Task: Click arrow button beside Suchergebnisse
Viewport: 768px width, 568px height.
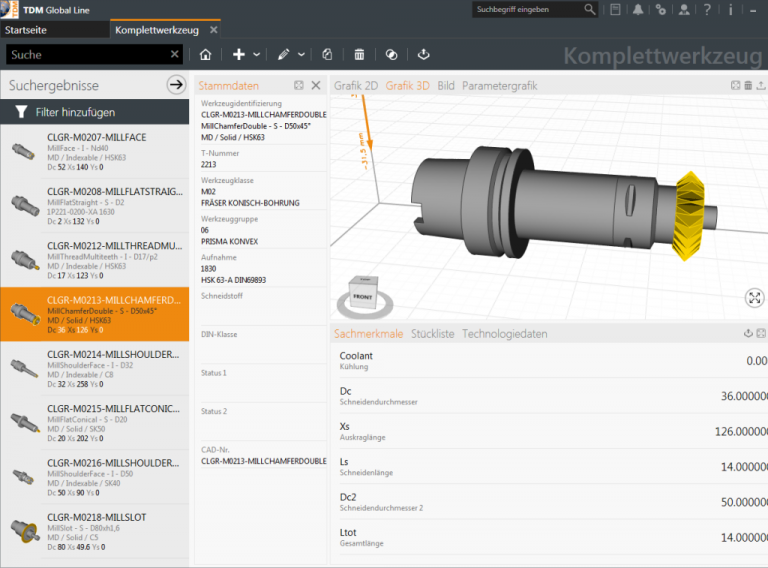Action: point(176,85)
